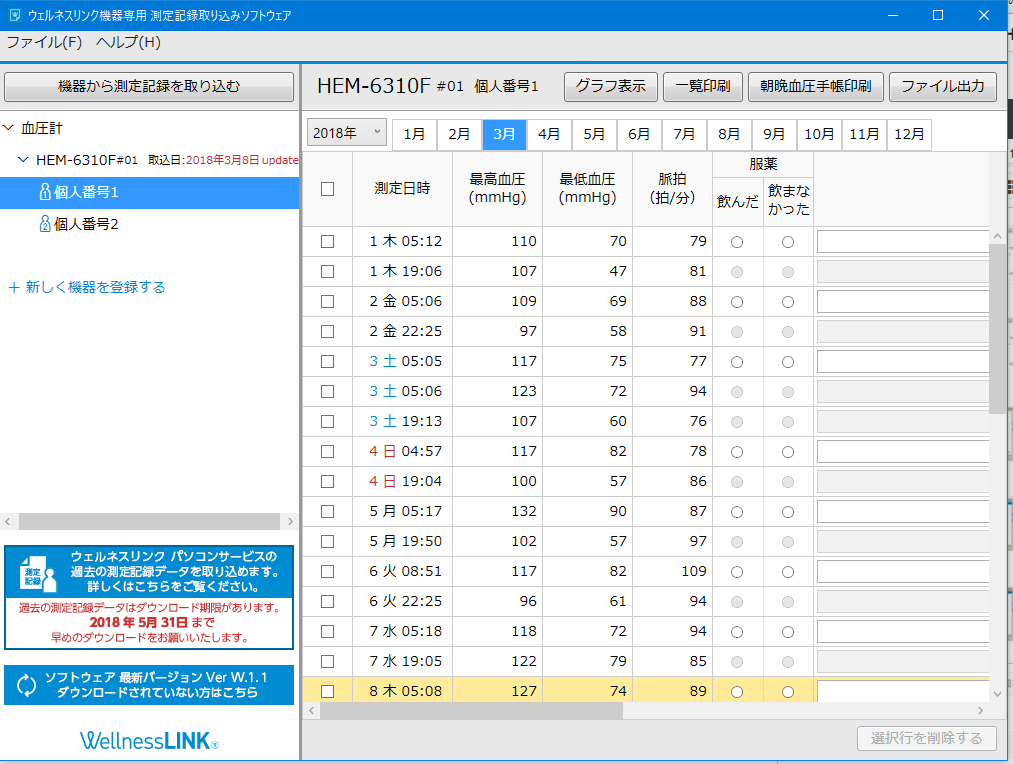Check the row 2 金 22:25 checkbox
The image size is (1013, 764).
tap(328, 331)
